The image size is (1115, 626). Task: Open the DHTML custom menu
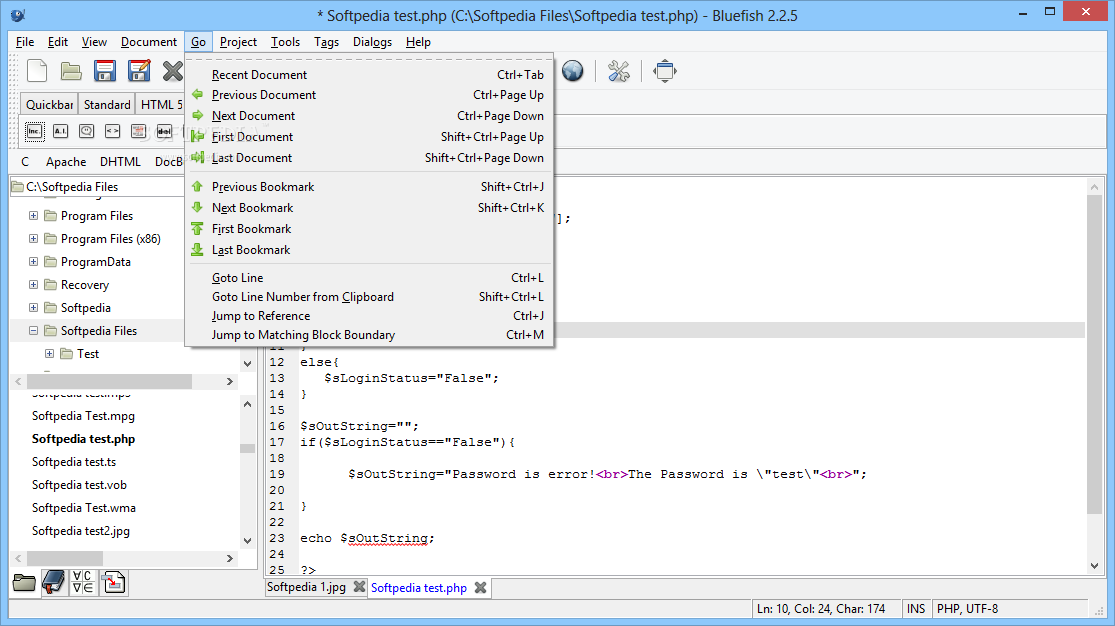point(120,162)
